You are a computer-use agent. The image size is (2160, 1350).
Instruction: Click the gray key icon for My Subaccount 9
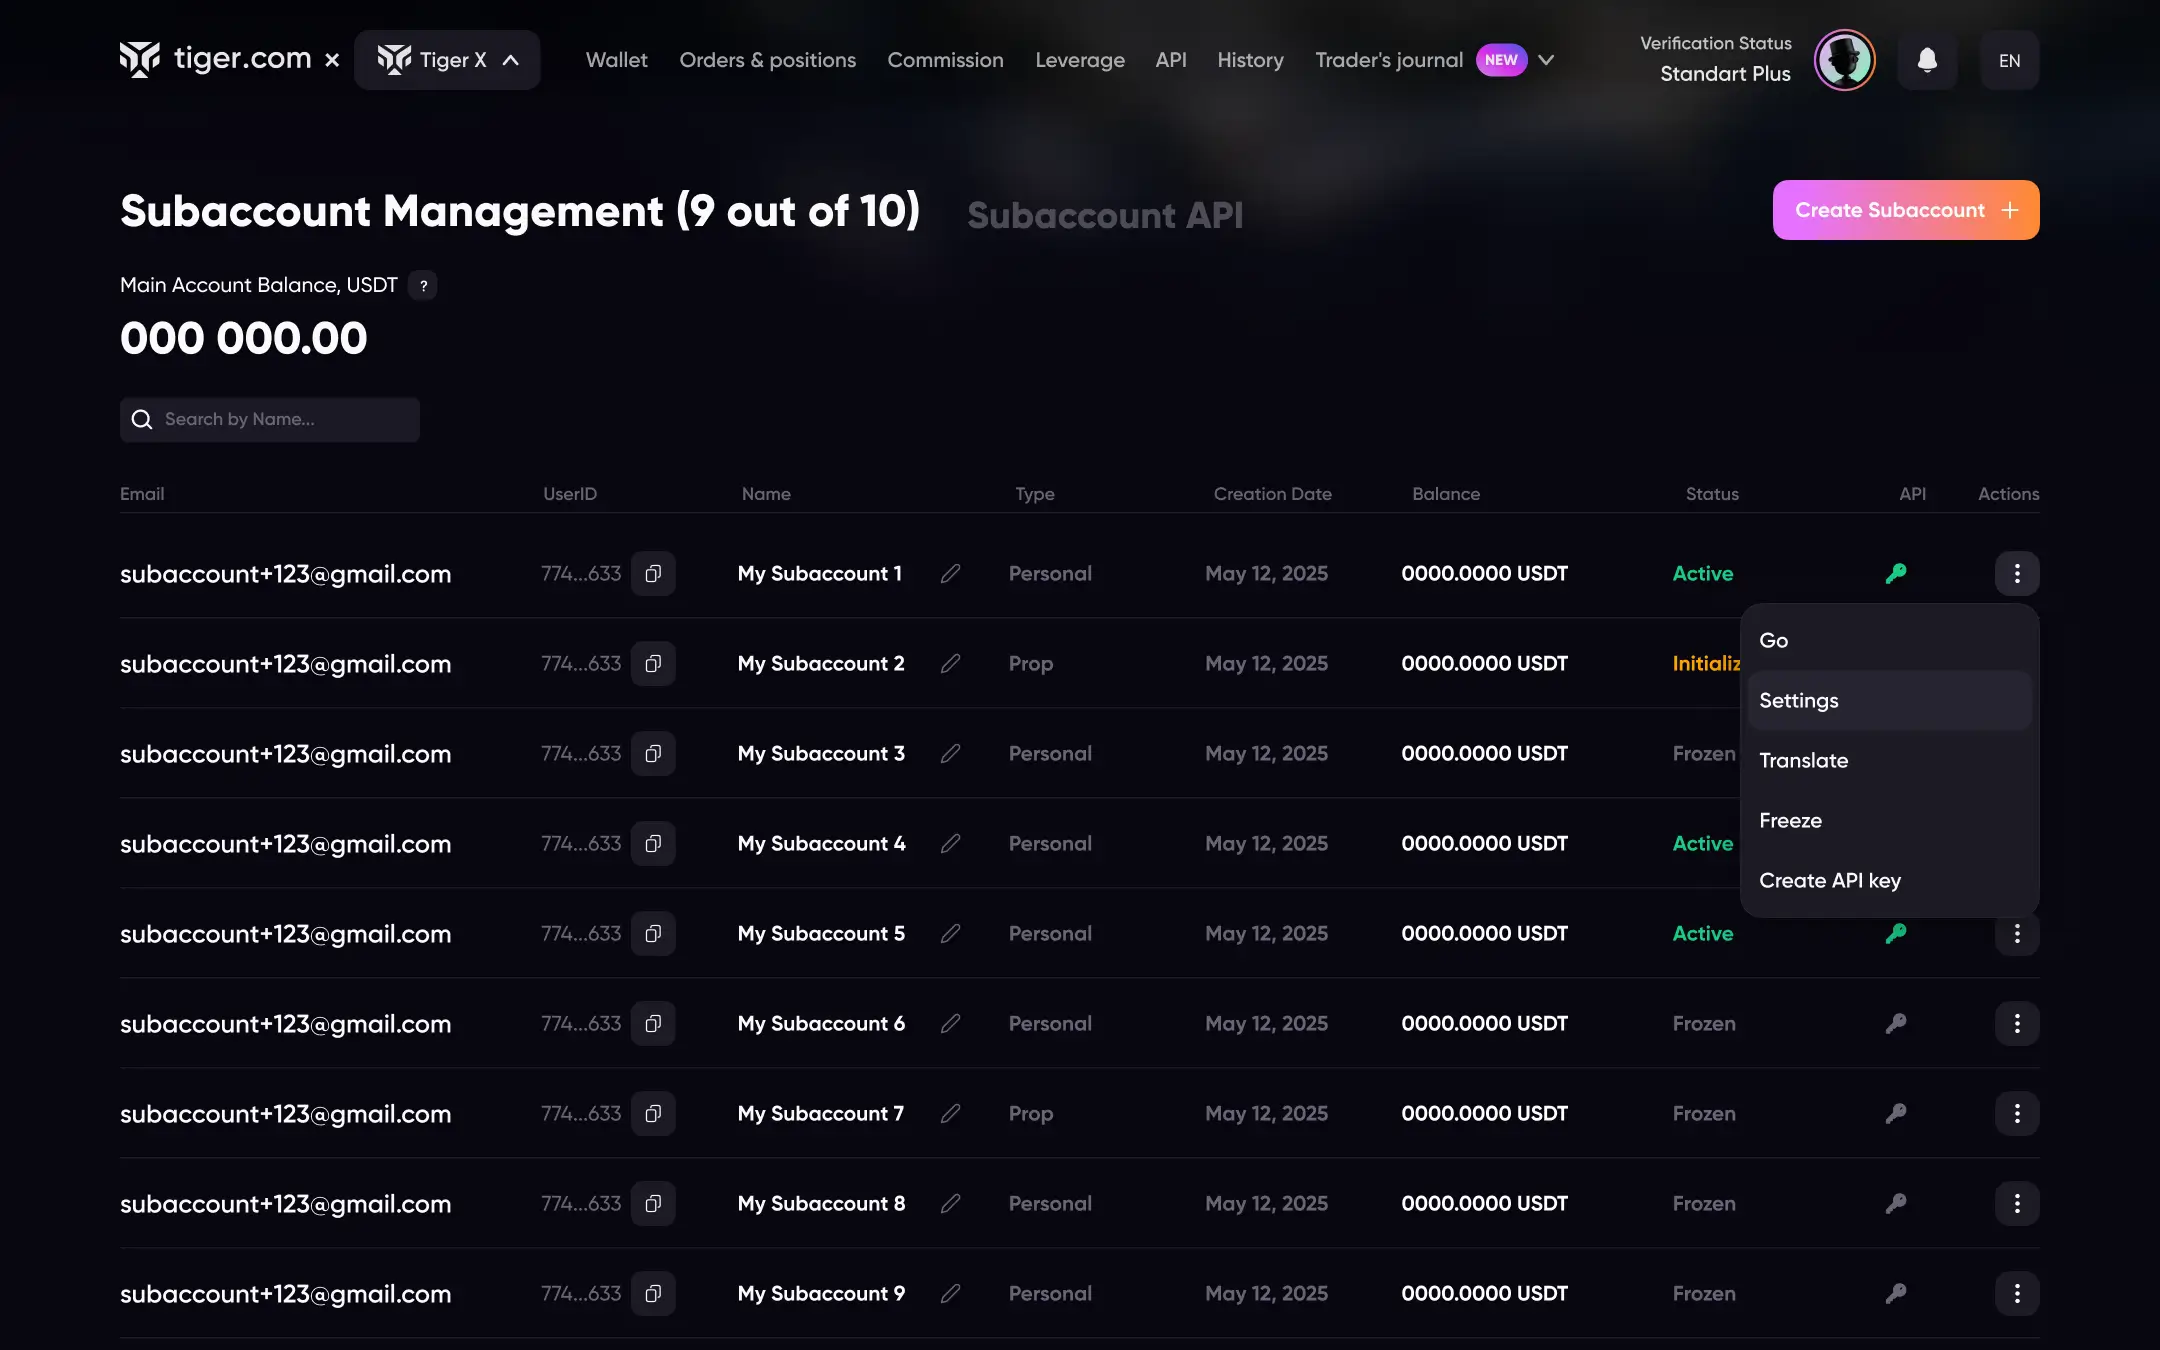(x=1895, y=1294)
